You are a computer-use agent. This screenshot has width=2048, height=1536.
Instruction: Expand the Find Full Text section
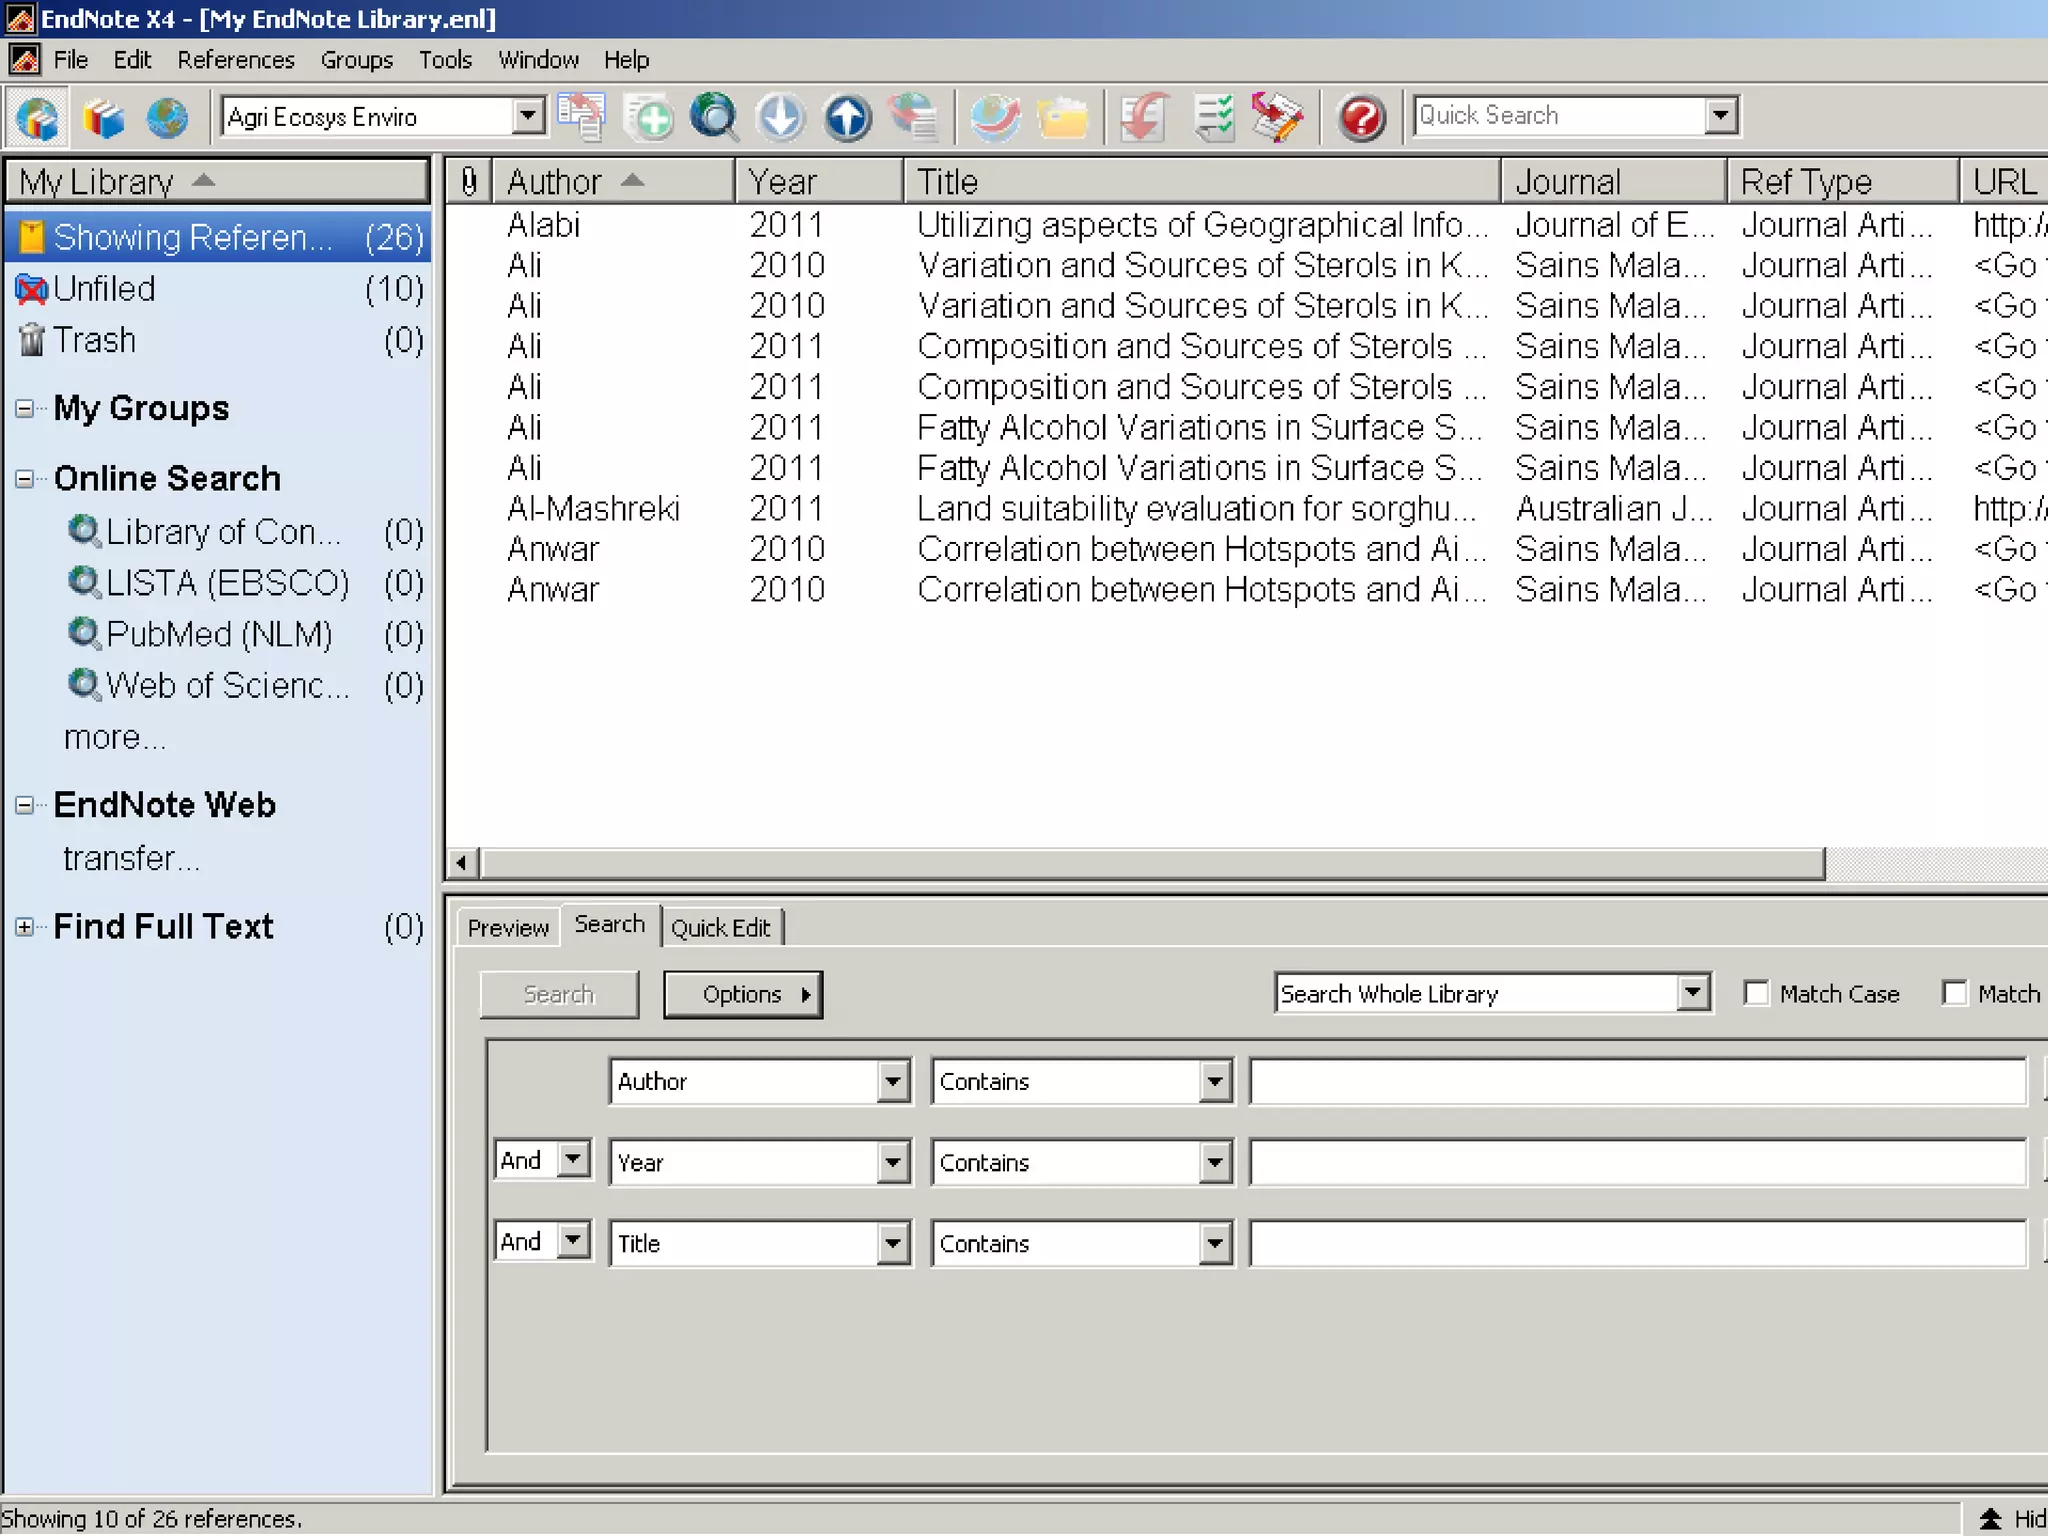25,927
